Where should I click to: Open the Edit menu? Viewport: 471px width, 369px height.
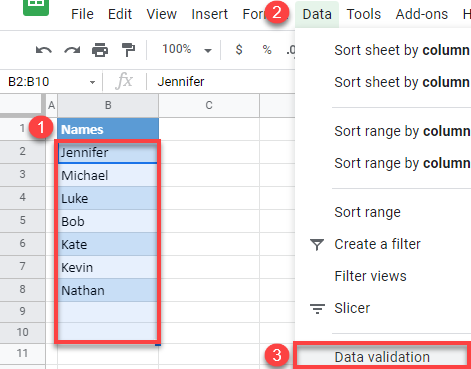click(120, 14)
